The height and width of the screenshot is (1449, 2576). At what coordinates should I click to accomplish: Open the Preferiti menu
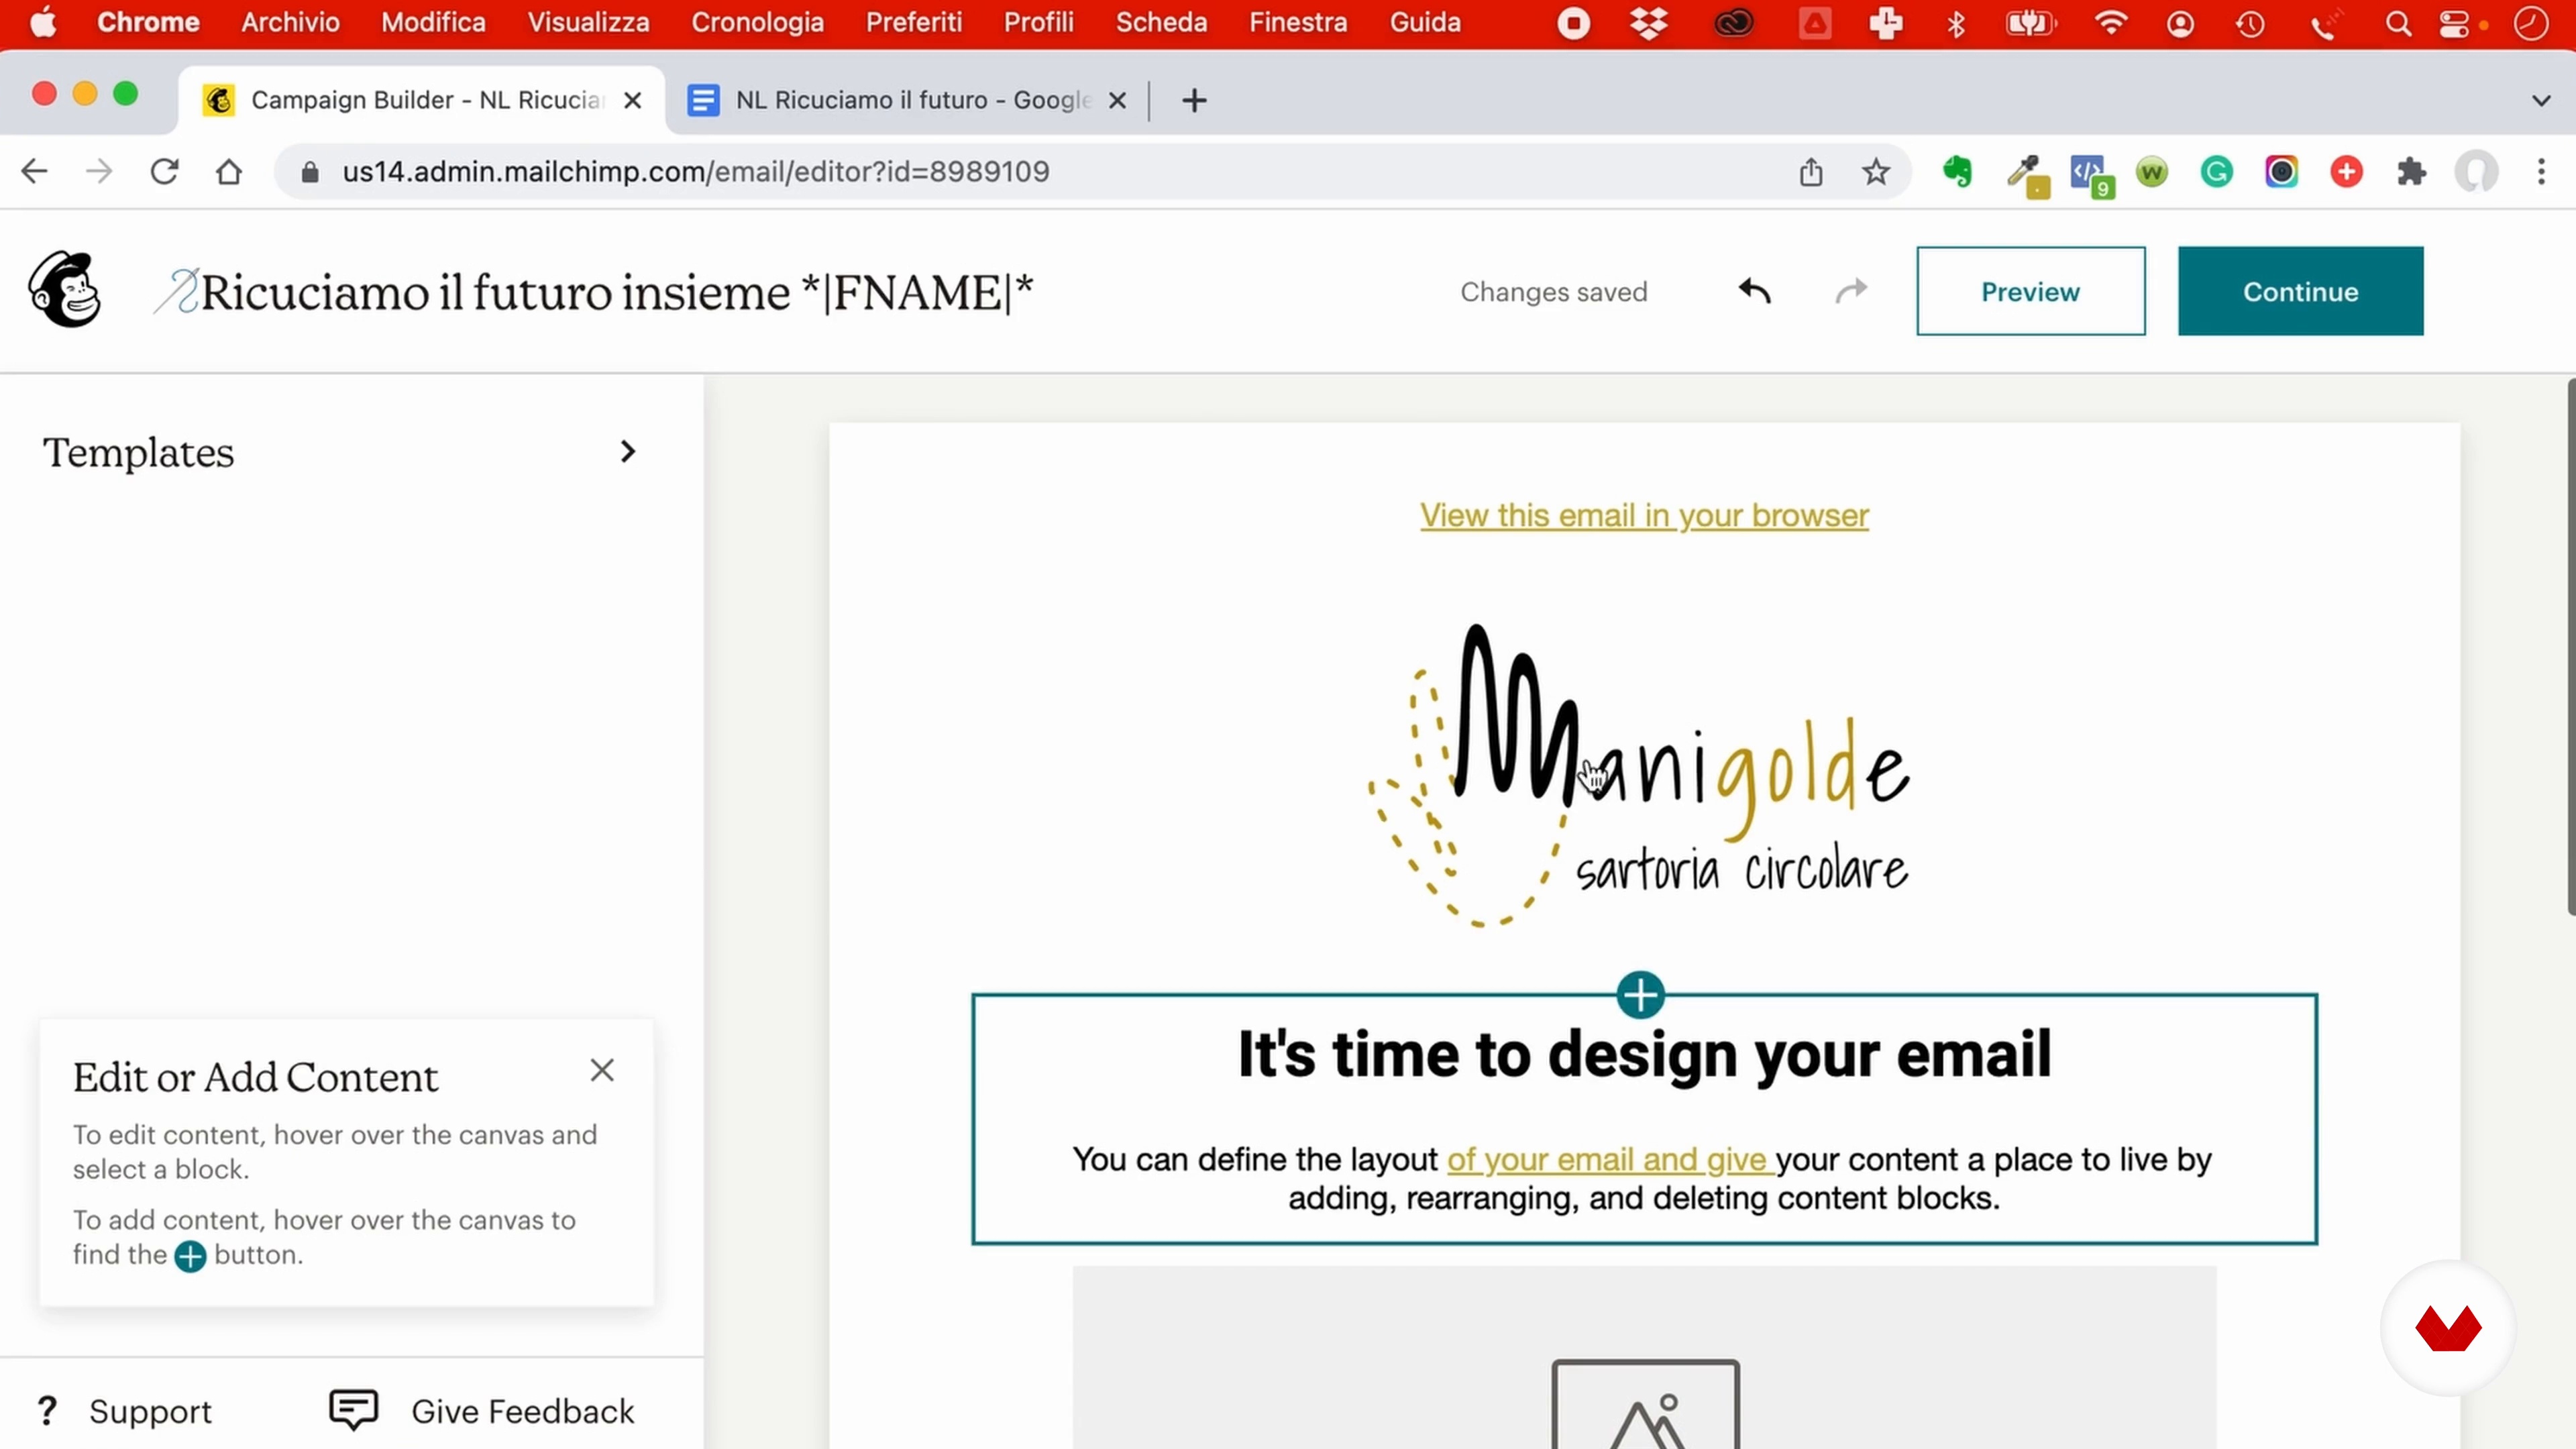[913, 22]
